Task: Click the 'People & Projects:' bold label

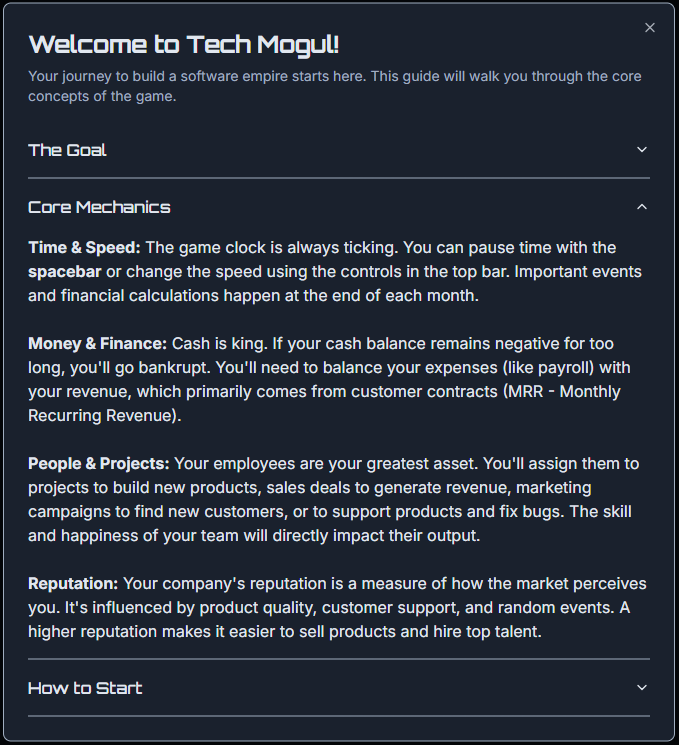Action: click(x=99, y=464)
